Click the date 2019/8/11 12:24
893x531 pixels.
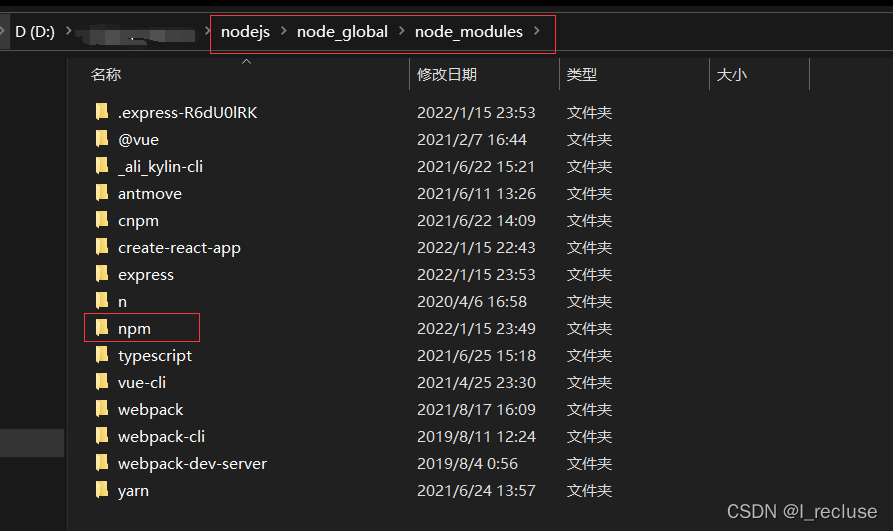[x=476, y=436]
